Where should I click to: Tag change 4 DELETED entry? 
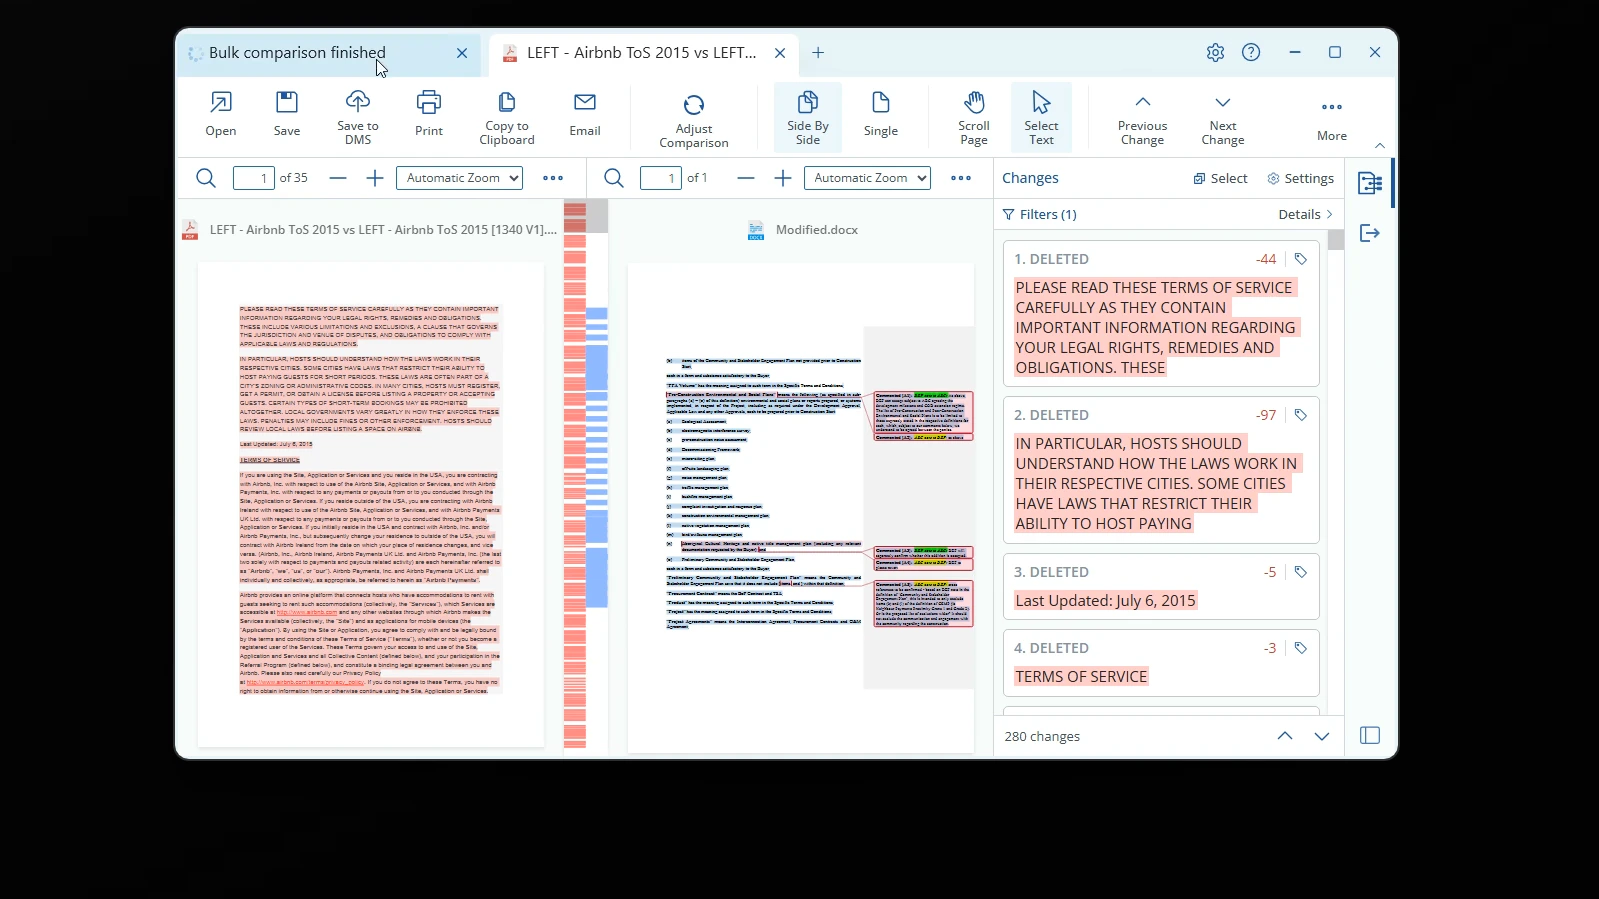tap(1301, 648)
